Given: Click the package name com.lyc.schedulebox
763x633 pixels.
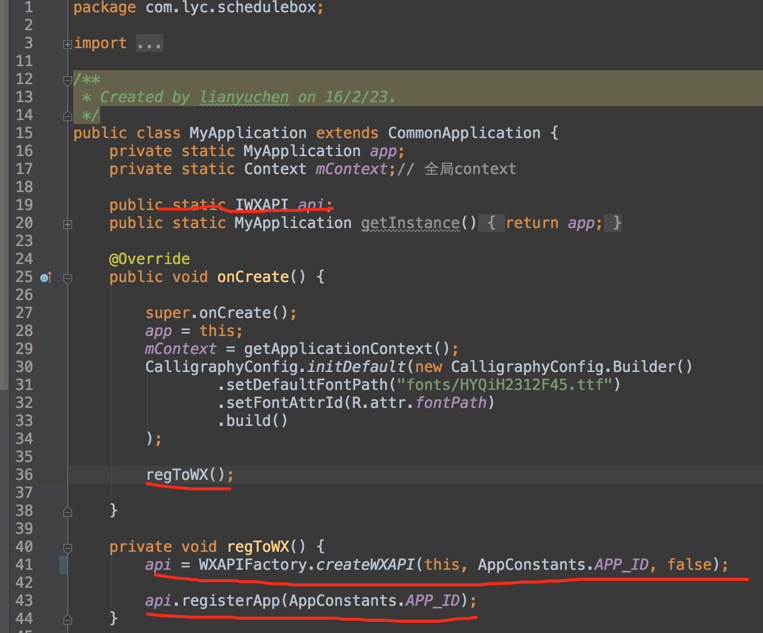Looking at the screenshot, I should [231, 8].
